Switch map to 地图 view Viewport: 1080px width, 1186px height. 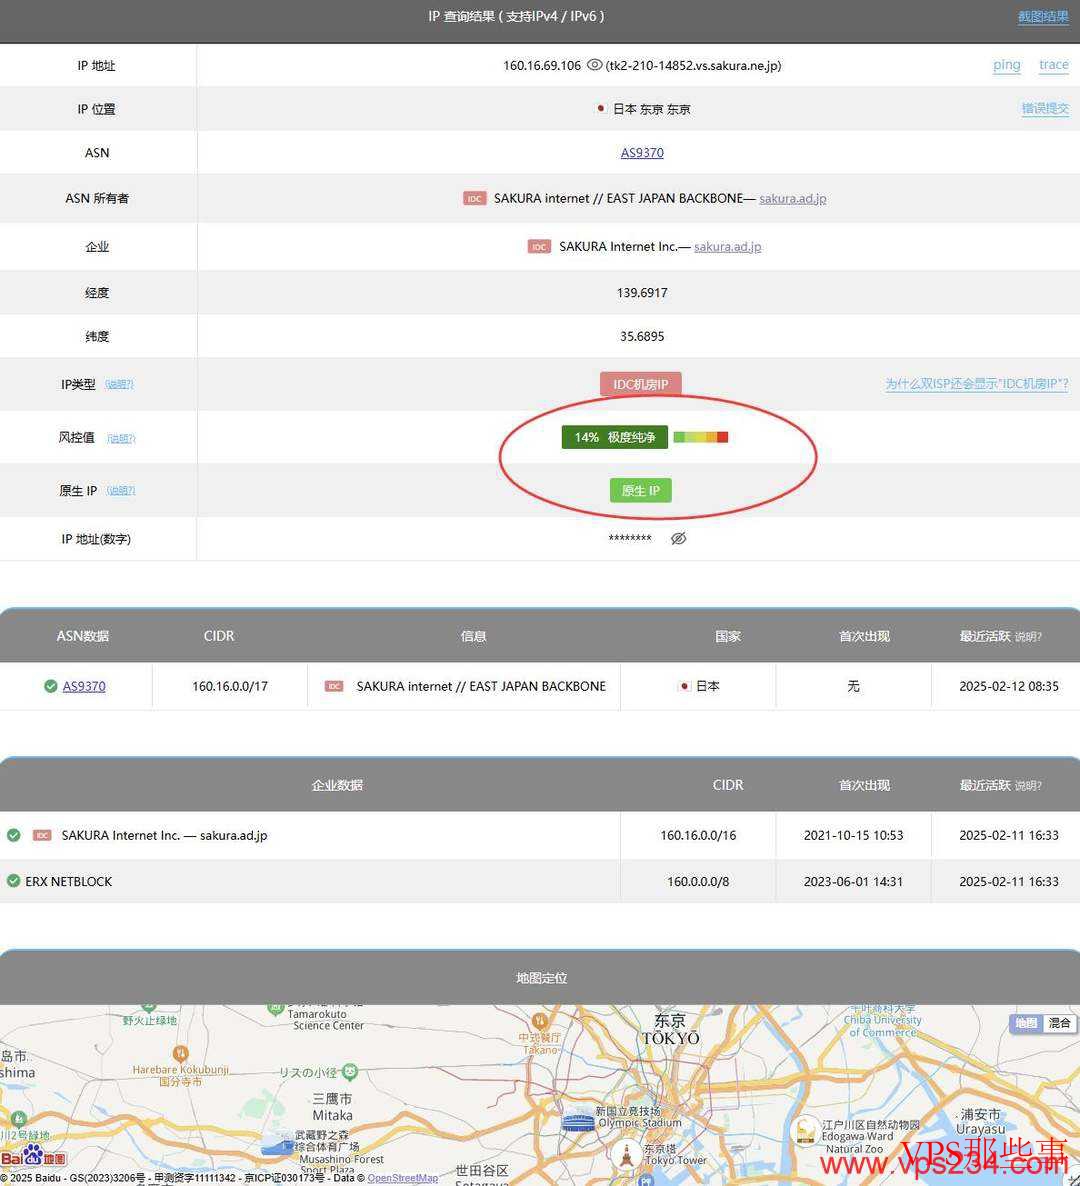tap(1026, 1023)
